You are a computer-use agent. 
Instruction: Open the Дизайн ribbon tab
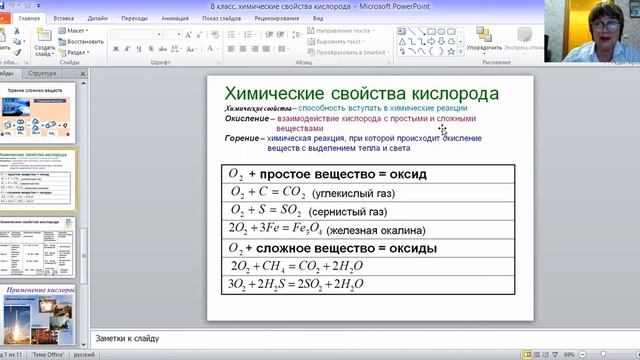(x=98, y=18)
